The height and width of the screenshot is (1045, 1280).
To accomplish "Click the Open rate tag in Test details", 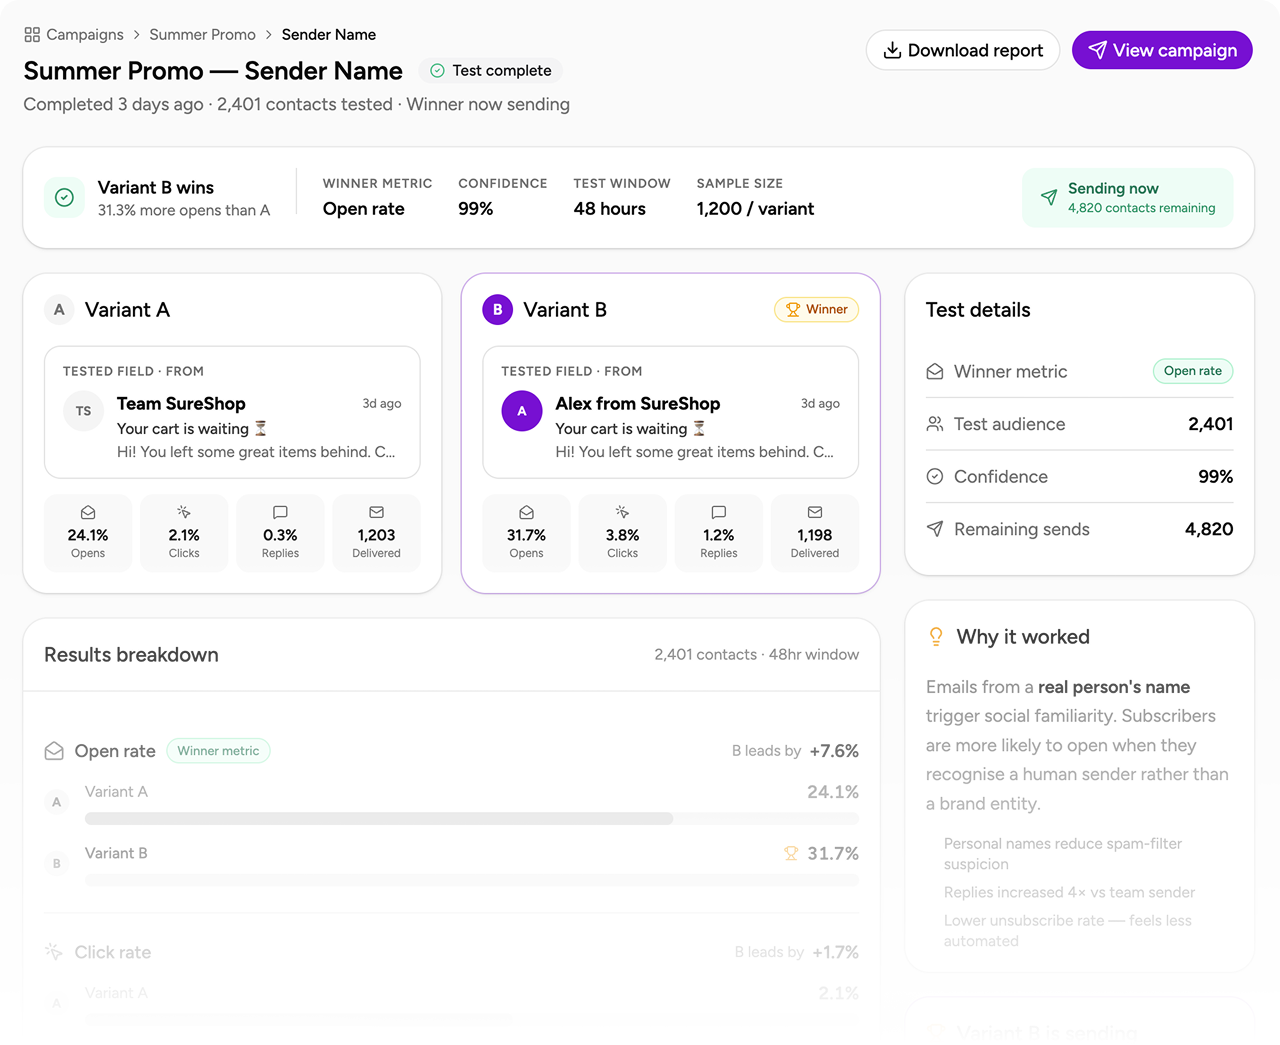I will [1192, 371].
